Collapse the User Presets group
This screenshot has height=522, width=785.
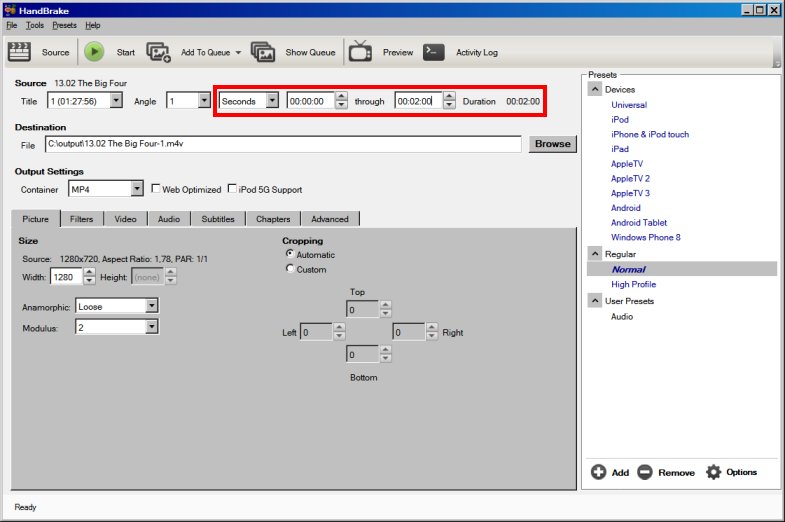pos(595,301)
